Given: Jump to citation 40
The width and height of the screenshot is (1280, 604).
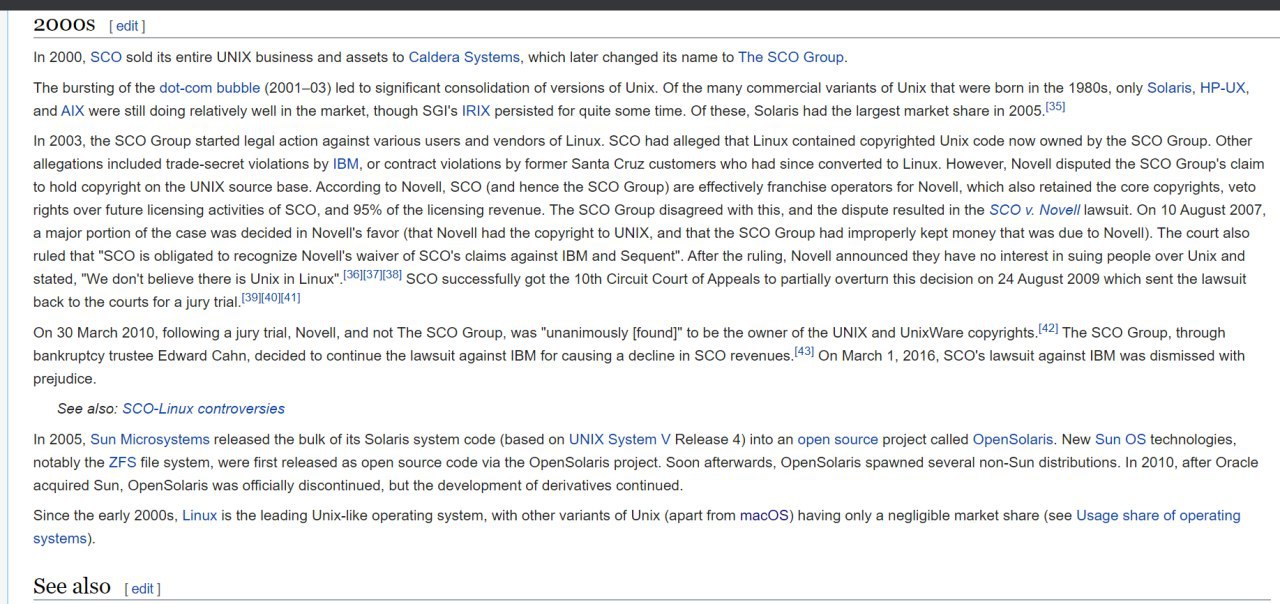Looking at the screenshot, I should (x=271, y=297).
